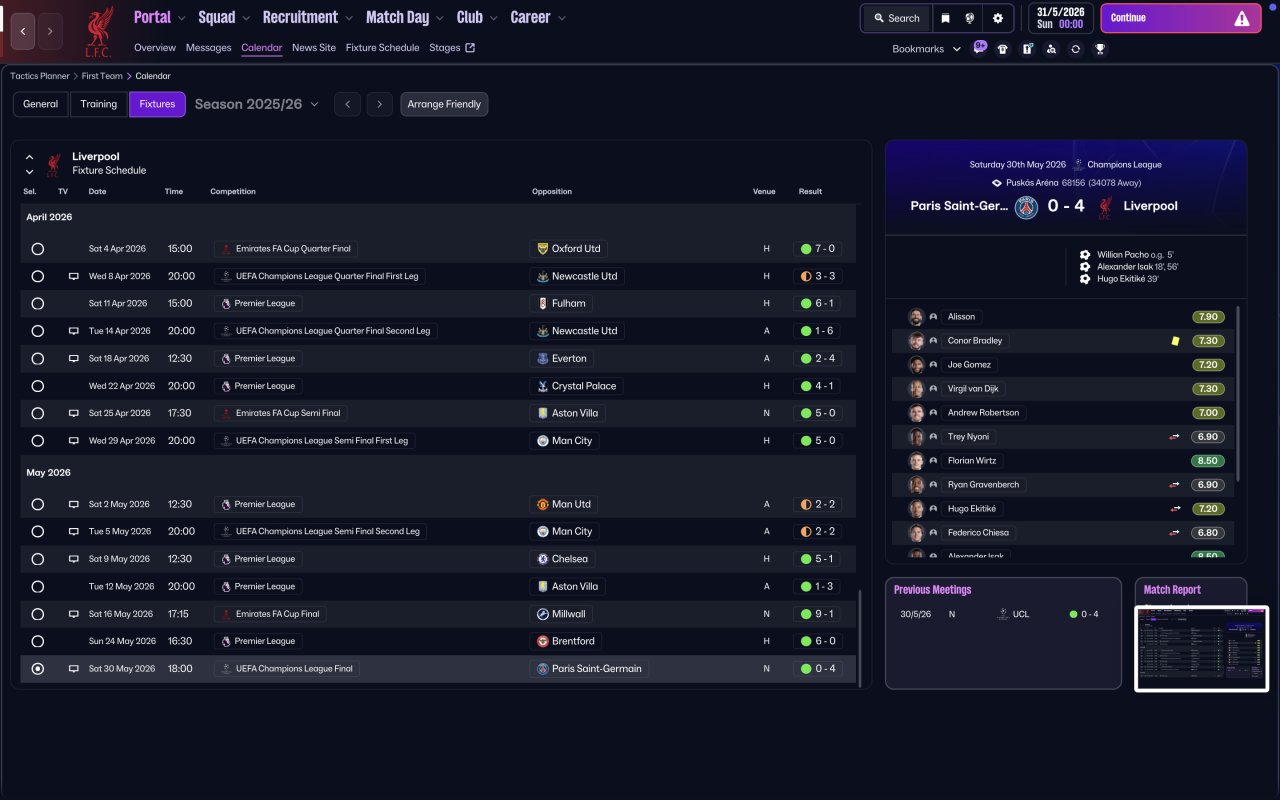Click the TV icon for Millwall FA Cup Final
Viewport: 1280px width, 800px height.
73,614
